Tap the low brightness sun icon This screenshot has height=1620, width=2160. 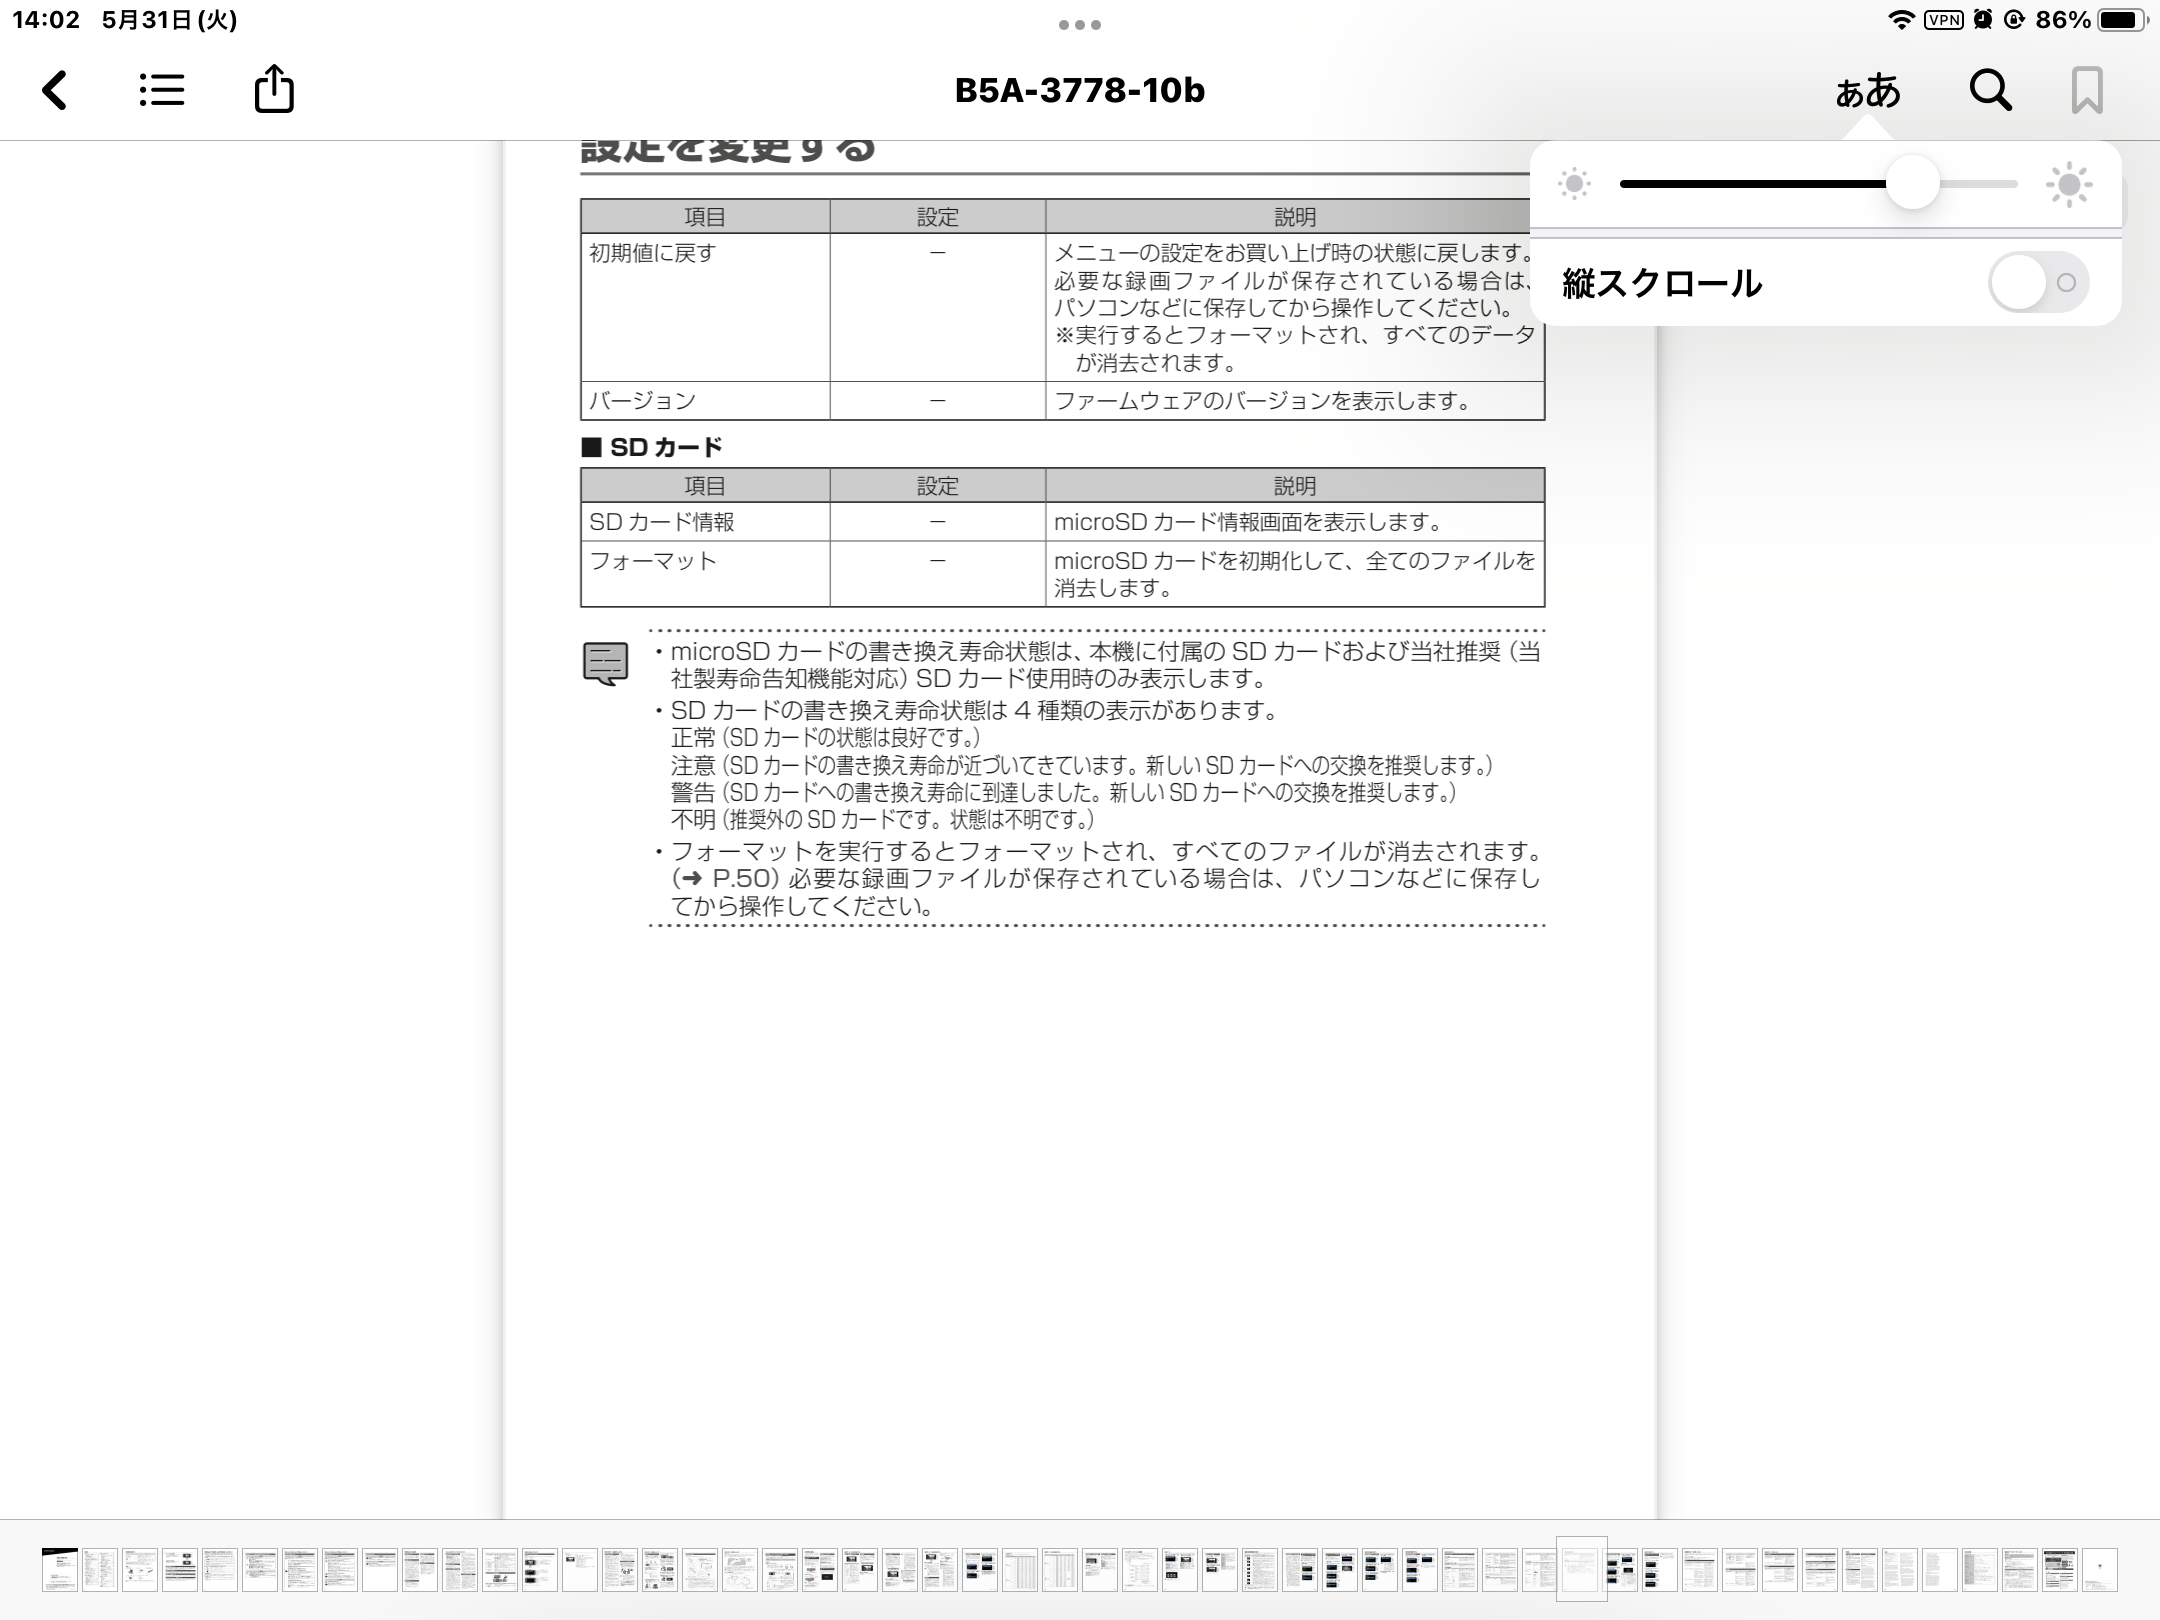coord(1574,184)
